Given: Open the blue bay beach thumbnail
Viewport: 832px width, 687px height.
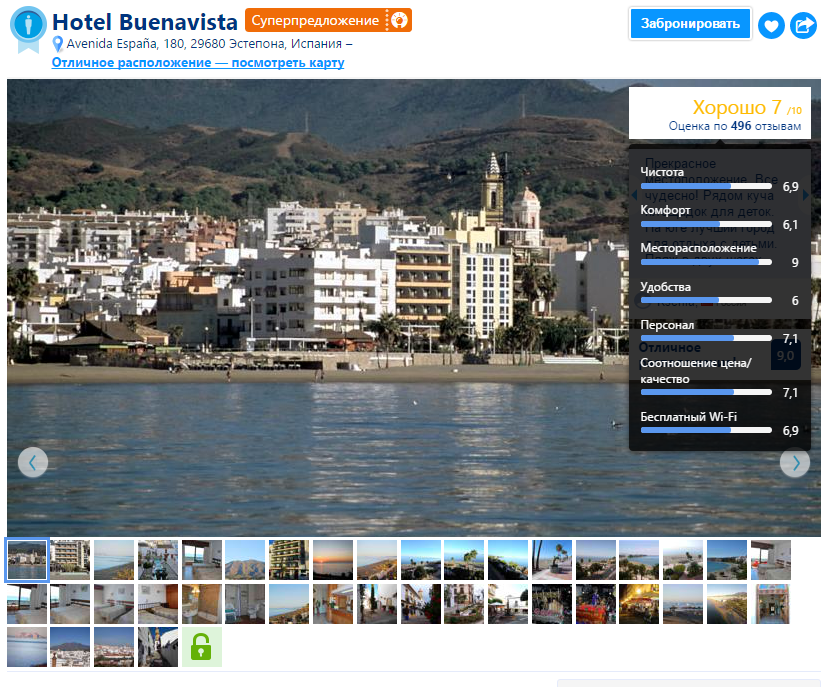Looking at the screenshot, I should 727,560.
